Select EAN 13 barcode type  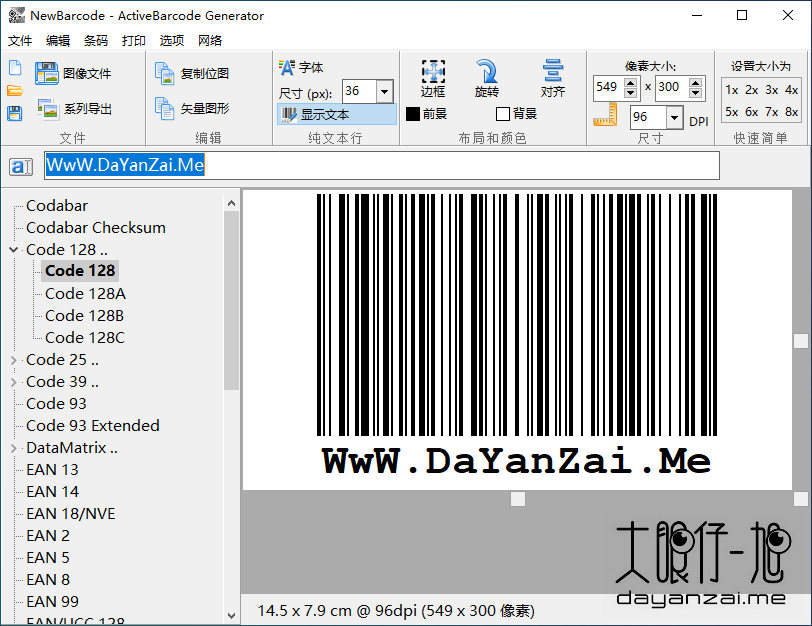[x=52, y=470]
